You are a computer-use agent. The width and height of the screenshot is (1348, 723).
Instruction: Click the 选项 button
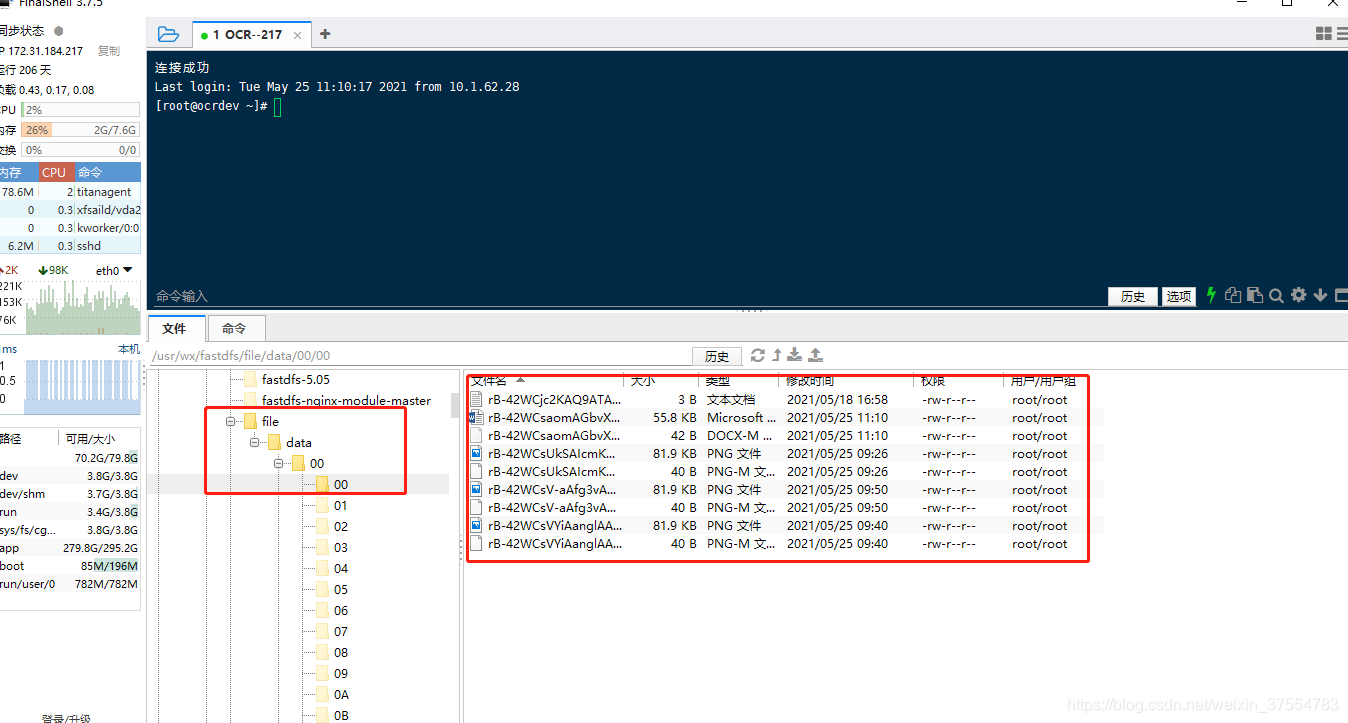[1178, 296]
